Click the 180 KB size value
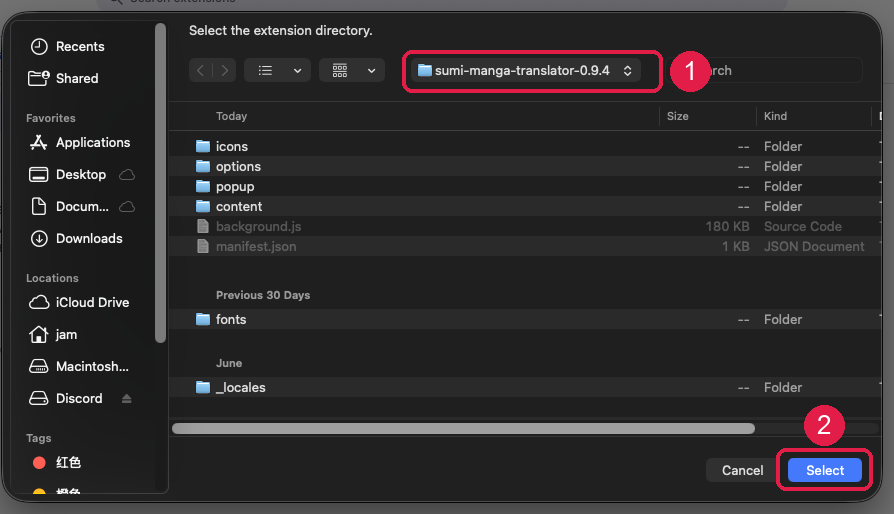The height and width of the screenshot is (514, 894). point(728,226)
